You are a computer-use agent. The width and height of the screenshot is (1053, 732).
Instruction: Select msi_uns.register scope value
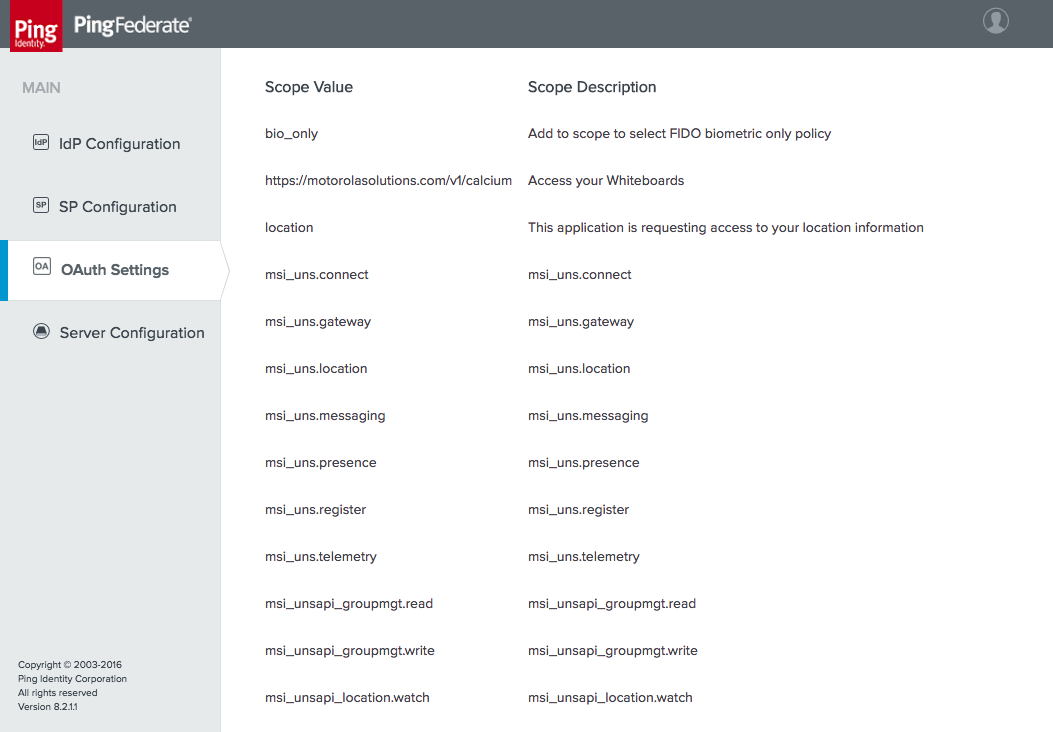coord(315,510)
